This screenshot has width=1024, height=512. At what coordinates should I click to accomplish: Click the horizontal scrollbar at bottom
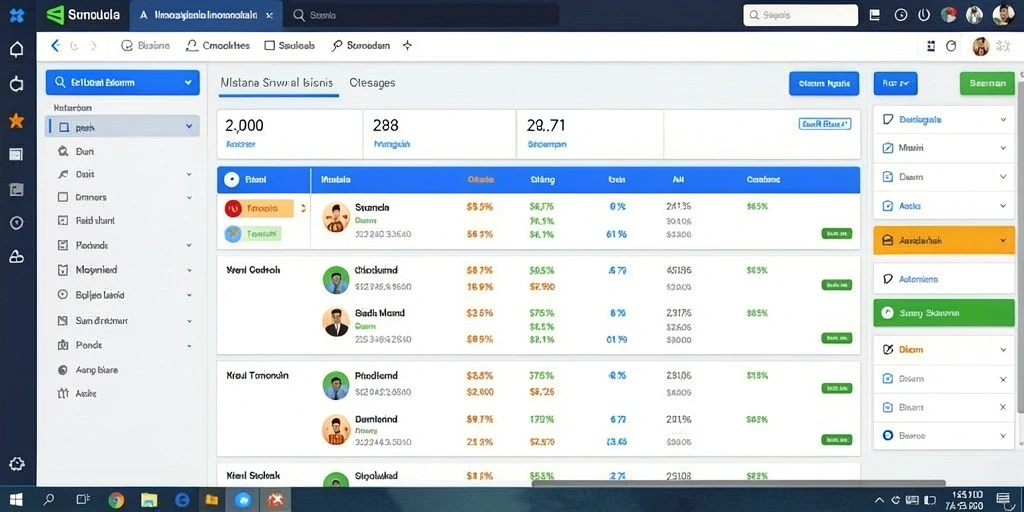pyautogui.click(x=738, y=483)
